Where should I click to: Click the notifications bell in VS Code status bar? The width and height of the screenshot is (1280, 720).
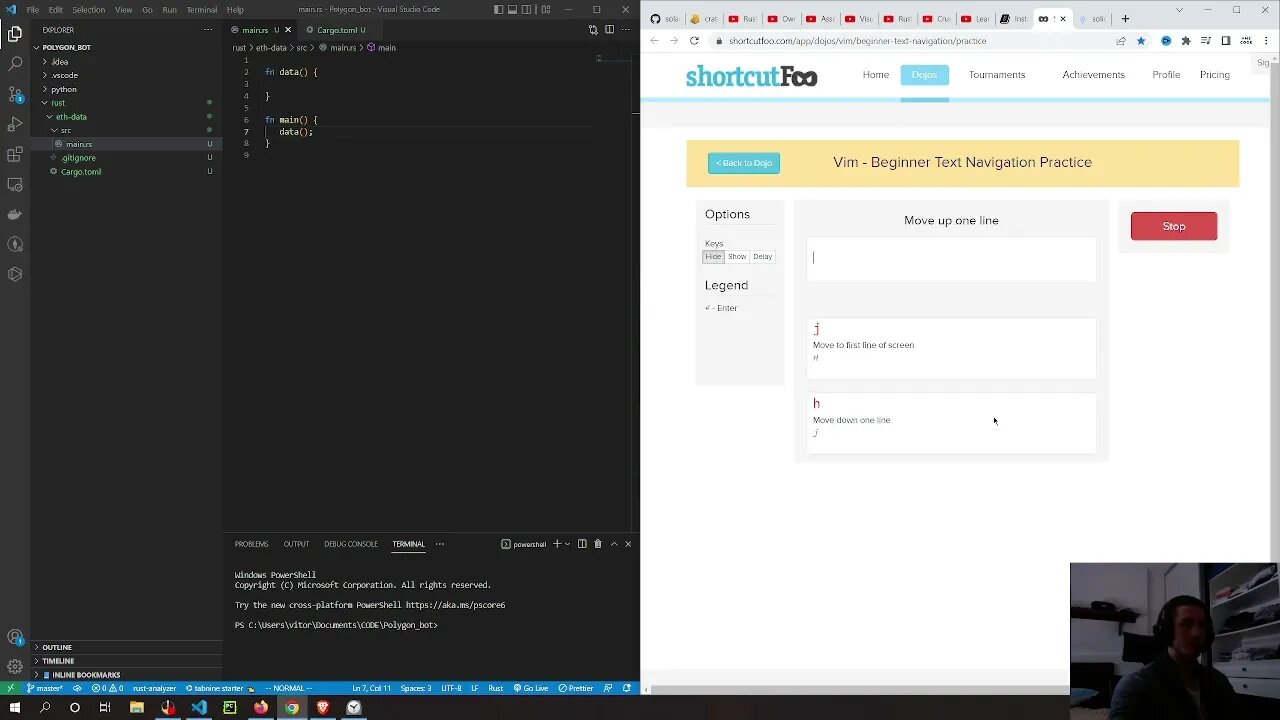627,688
